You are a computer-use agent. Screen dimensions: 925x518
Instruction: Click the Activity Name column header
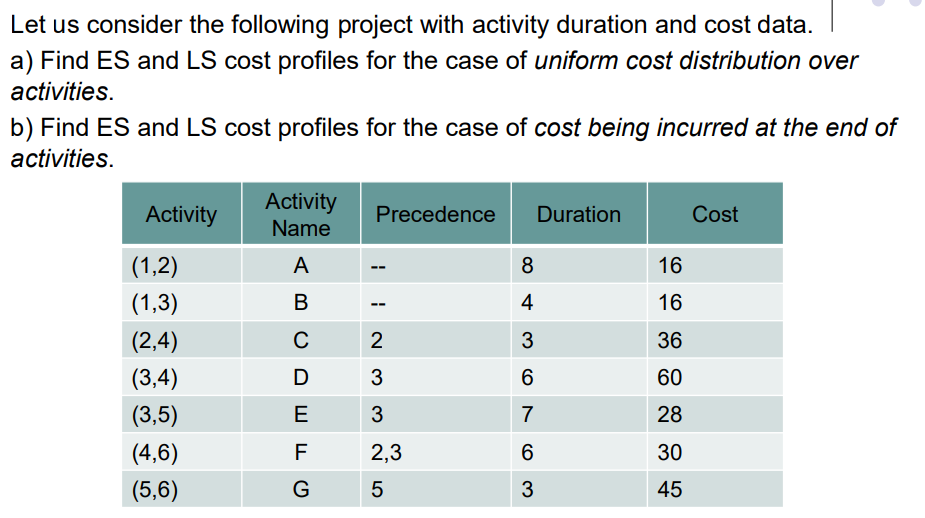[x=300, y=214]
